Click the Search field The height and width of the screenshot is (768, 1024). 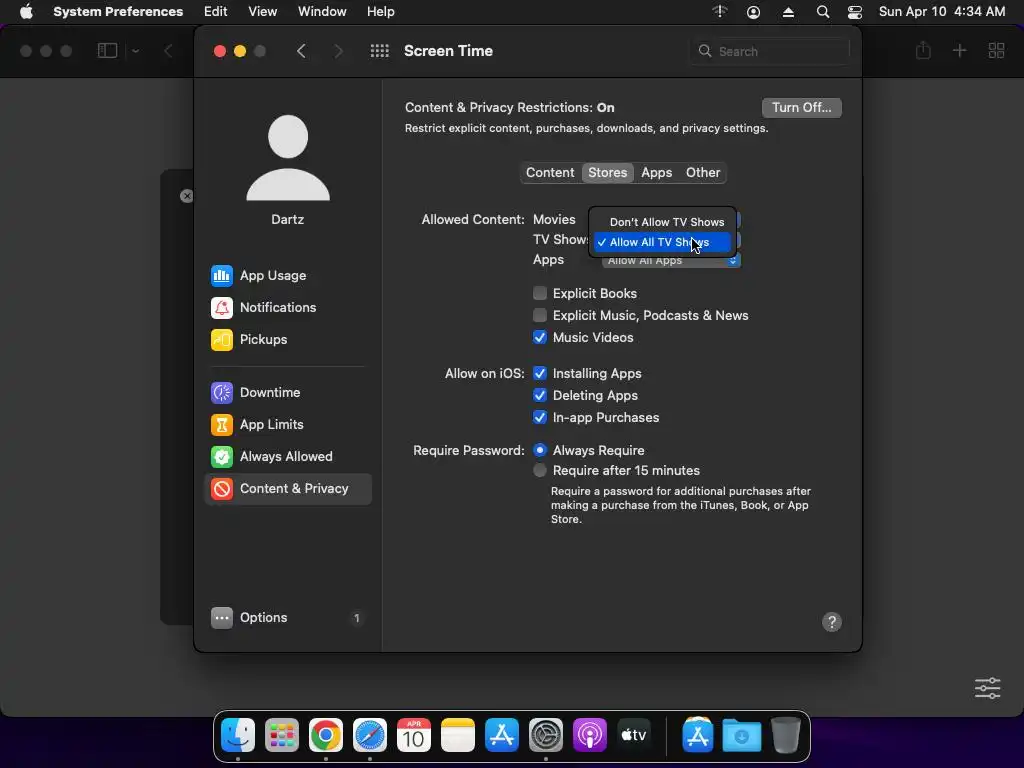point(770,51)
